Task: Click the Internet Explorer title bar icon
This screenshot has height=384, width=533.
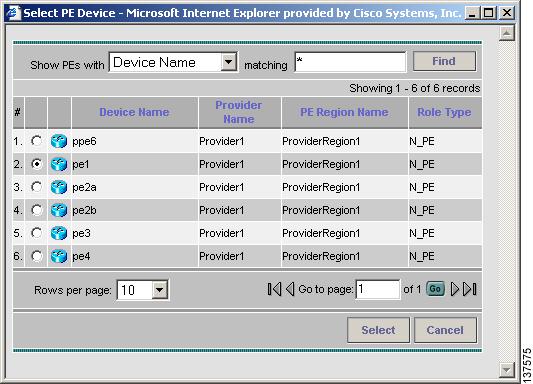Action: [14, 13]
